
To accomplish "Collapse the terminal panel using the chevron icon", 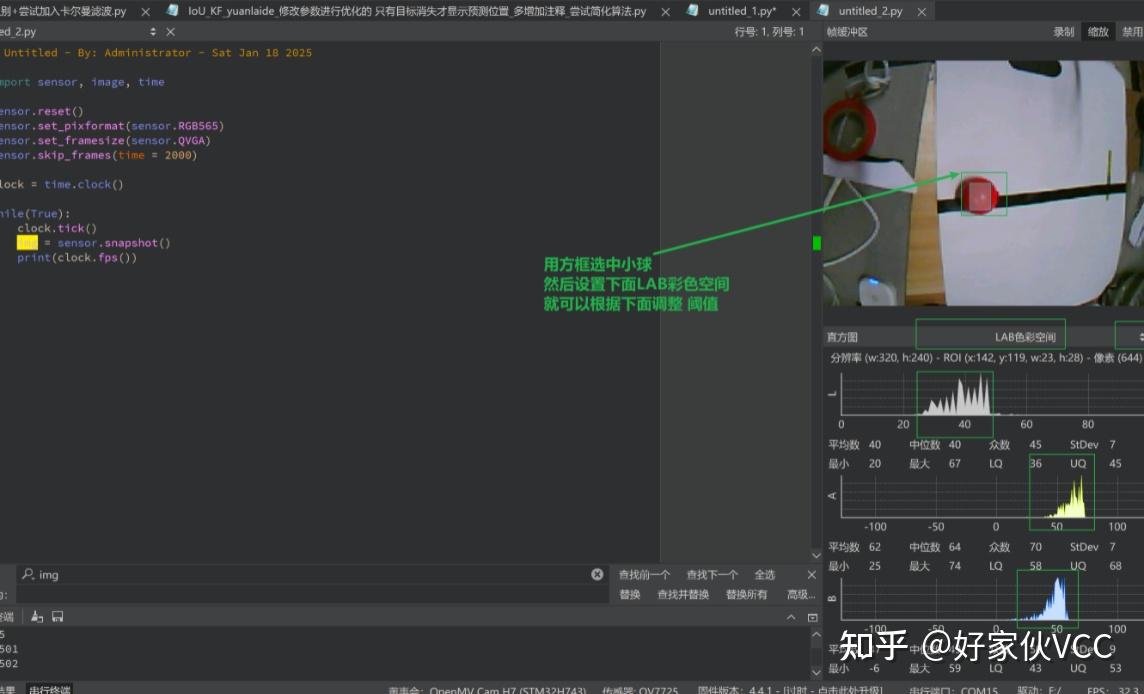I will [790, 616].
